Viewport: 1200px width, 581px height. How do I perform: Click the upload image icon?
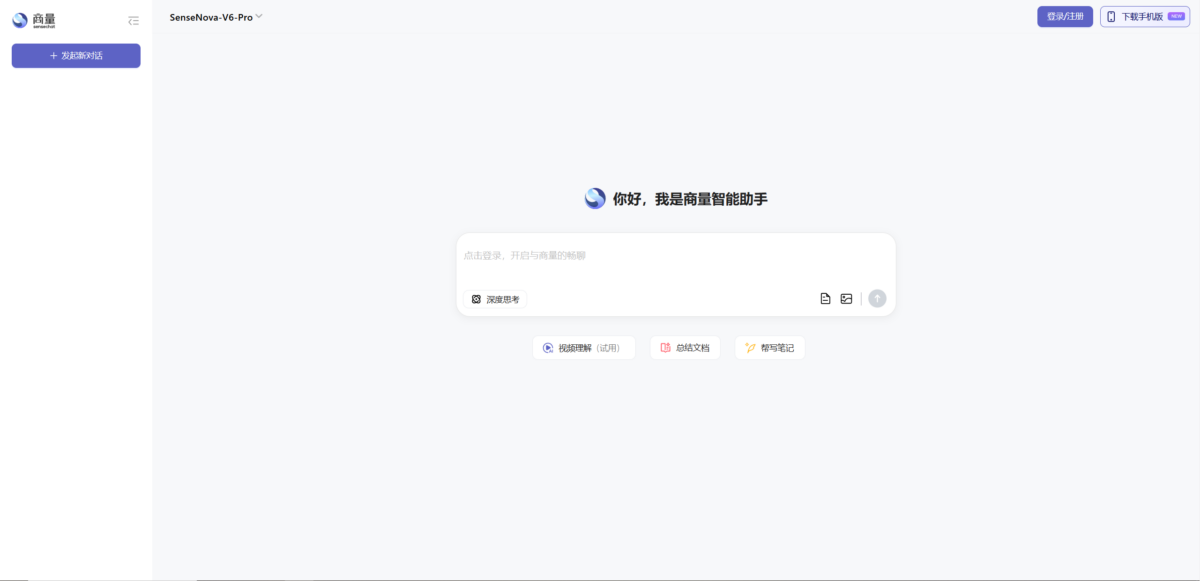coord(846,299)
